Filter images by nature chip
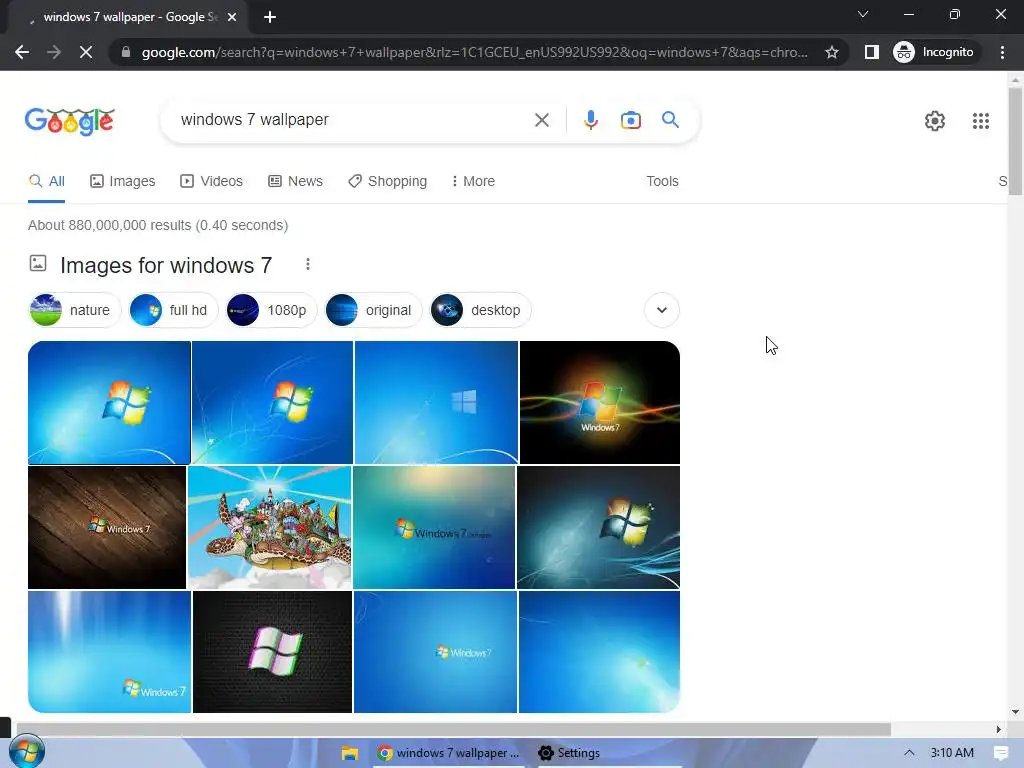This screenshot has height=768, width=1024. click(74, 310)
